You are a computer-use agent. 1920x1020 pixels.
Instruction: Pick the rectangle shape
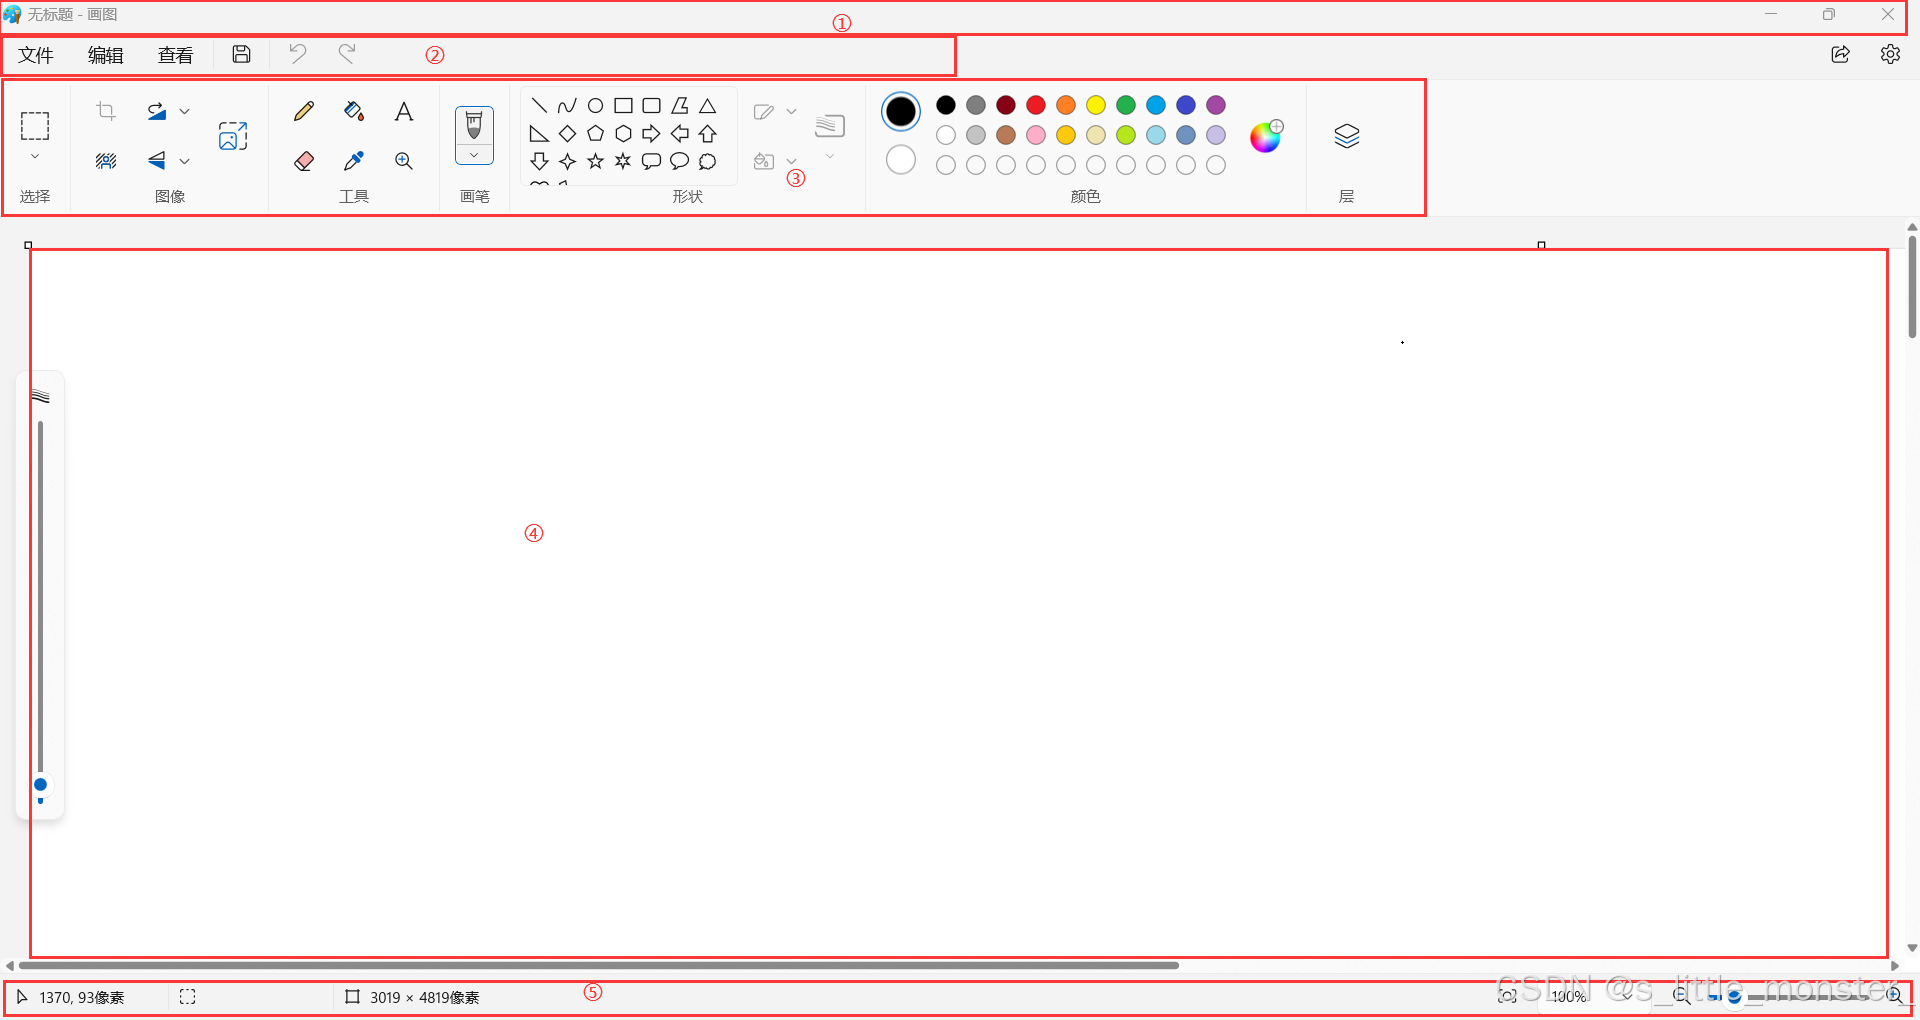click(623, 105)
